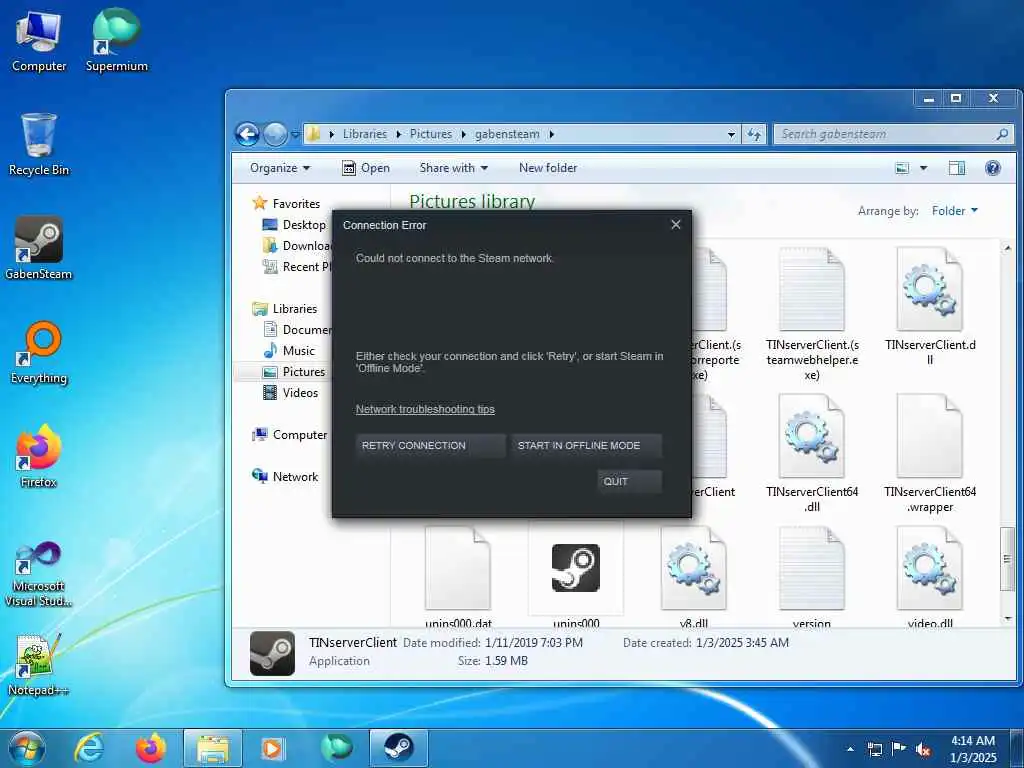Launch Firefox from the taskbar
This screenshot has width=1024, height=768.
150,748
